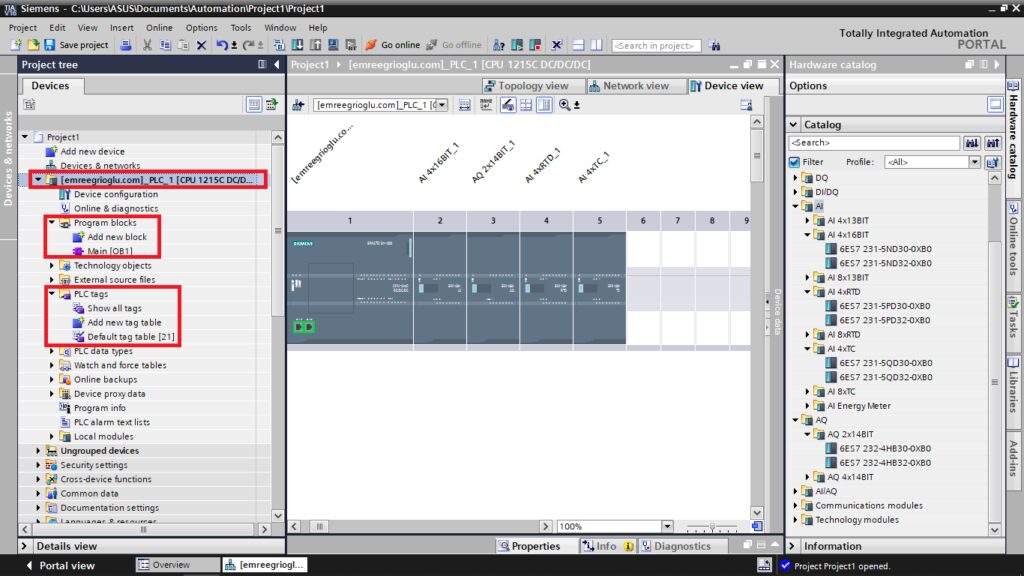This screenshot has width=1024, height=576.
Task: Click the Open project folder icon
Action: coord(33,45)
